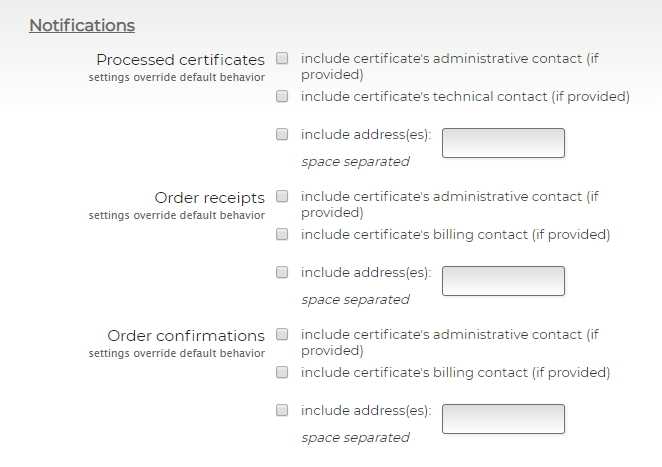Enable administrative contact for Order receipts
Screen dimensions: 662x467
click(282, 196)
